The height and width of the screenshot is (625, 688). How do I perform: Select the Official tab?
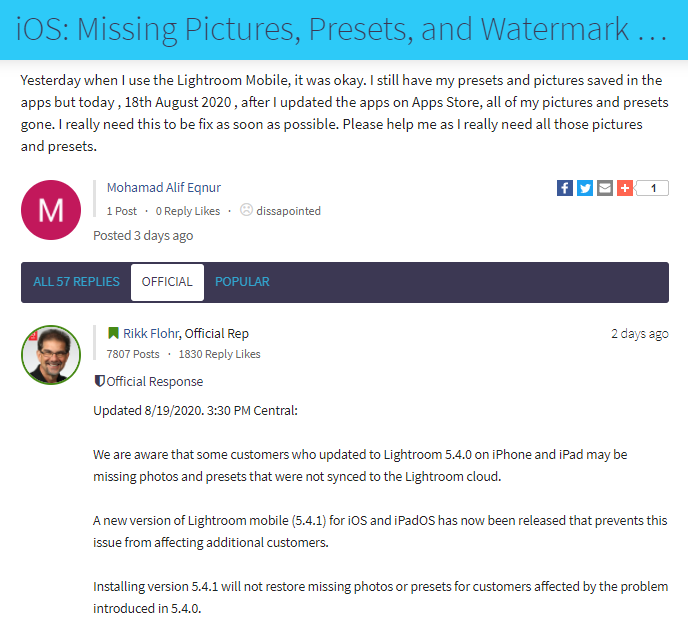pos(167,282)
